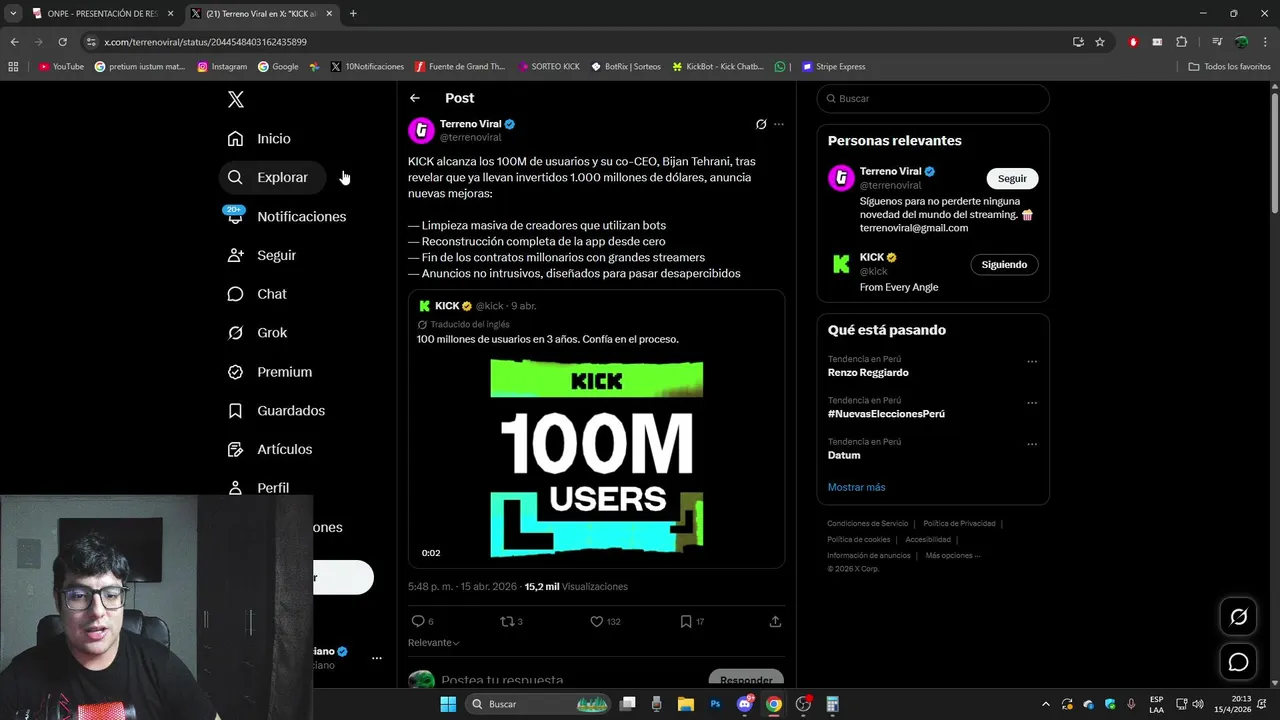
Task: Open options for Datum trend
Action: (x=1032, y=444)
